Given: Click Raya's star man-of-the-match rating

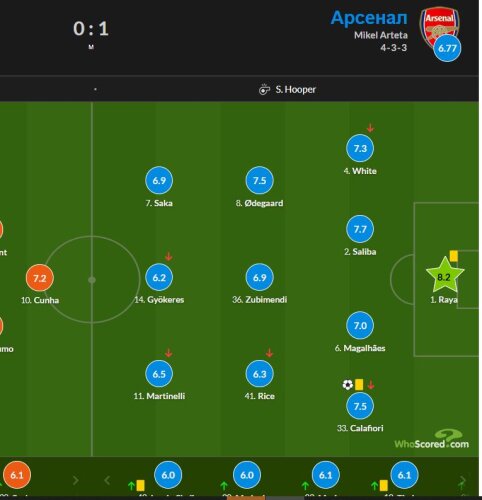Looking at the screenshot, I should point(445,276).
